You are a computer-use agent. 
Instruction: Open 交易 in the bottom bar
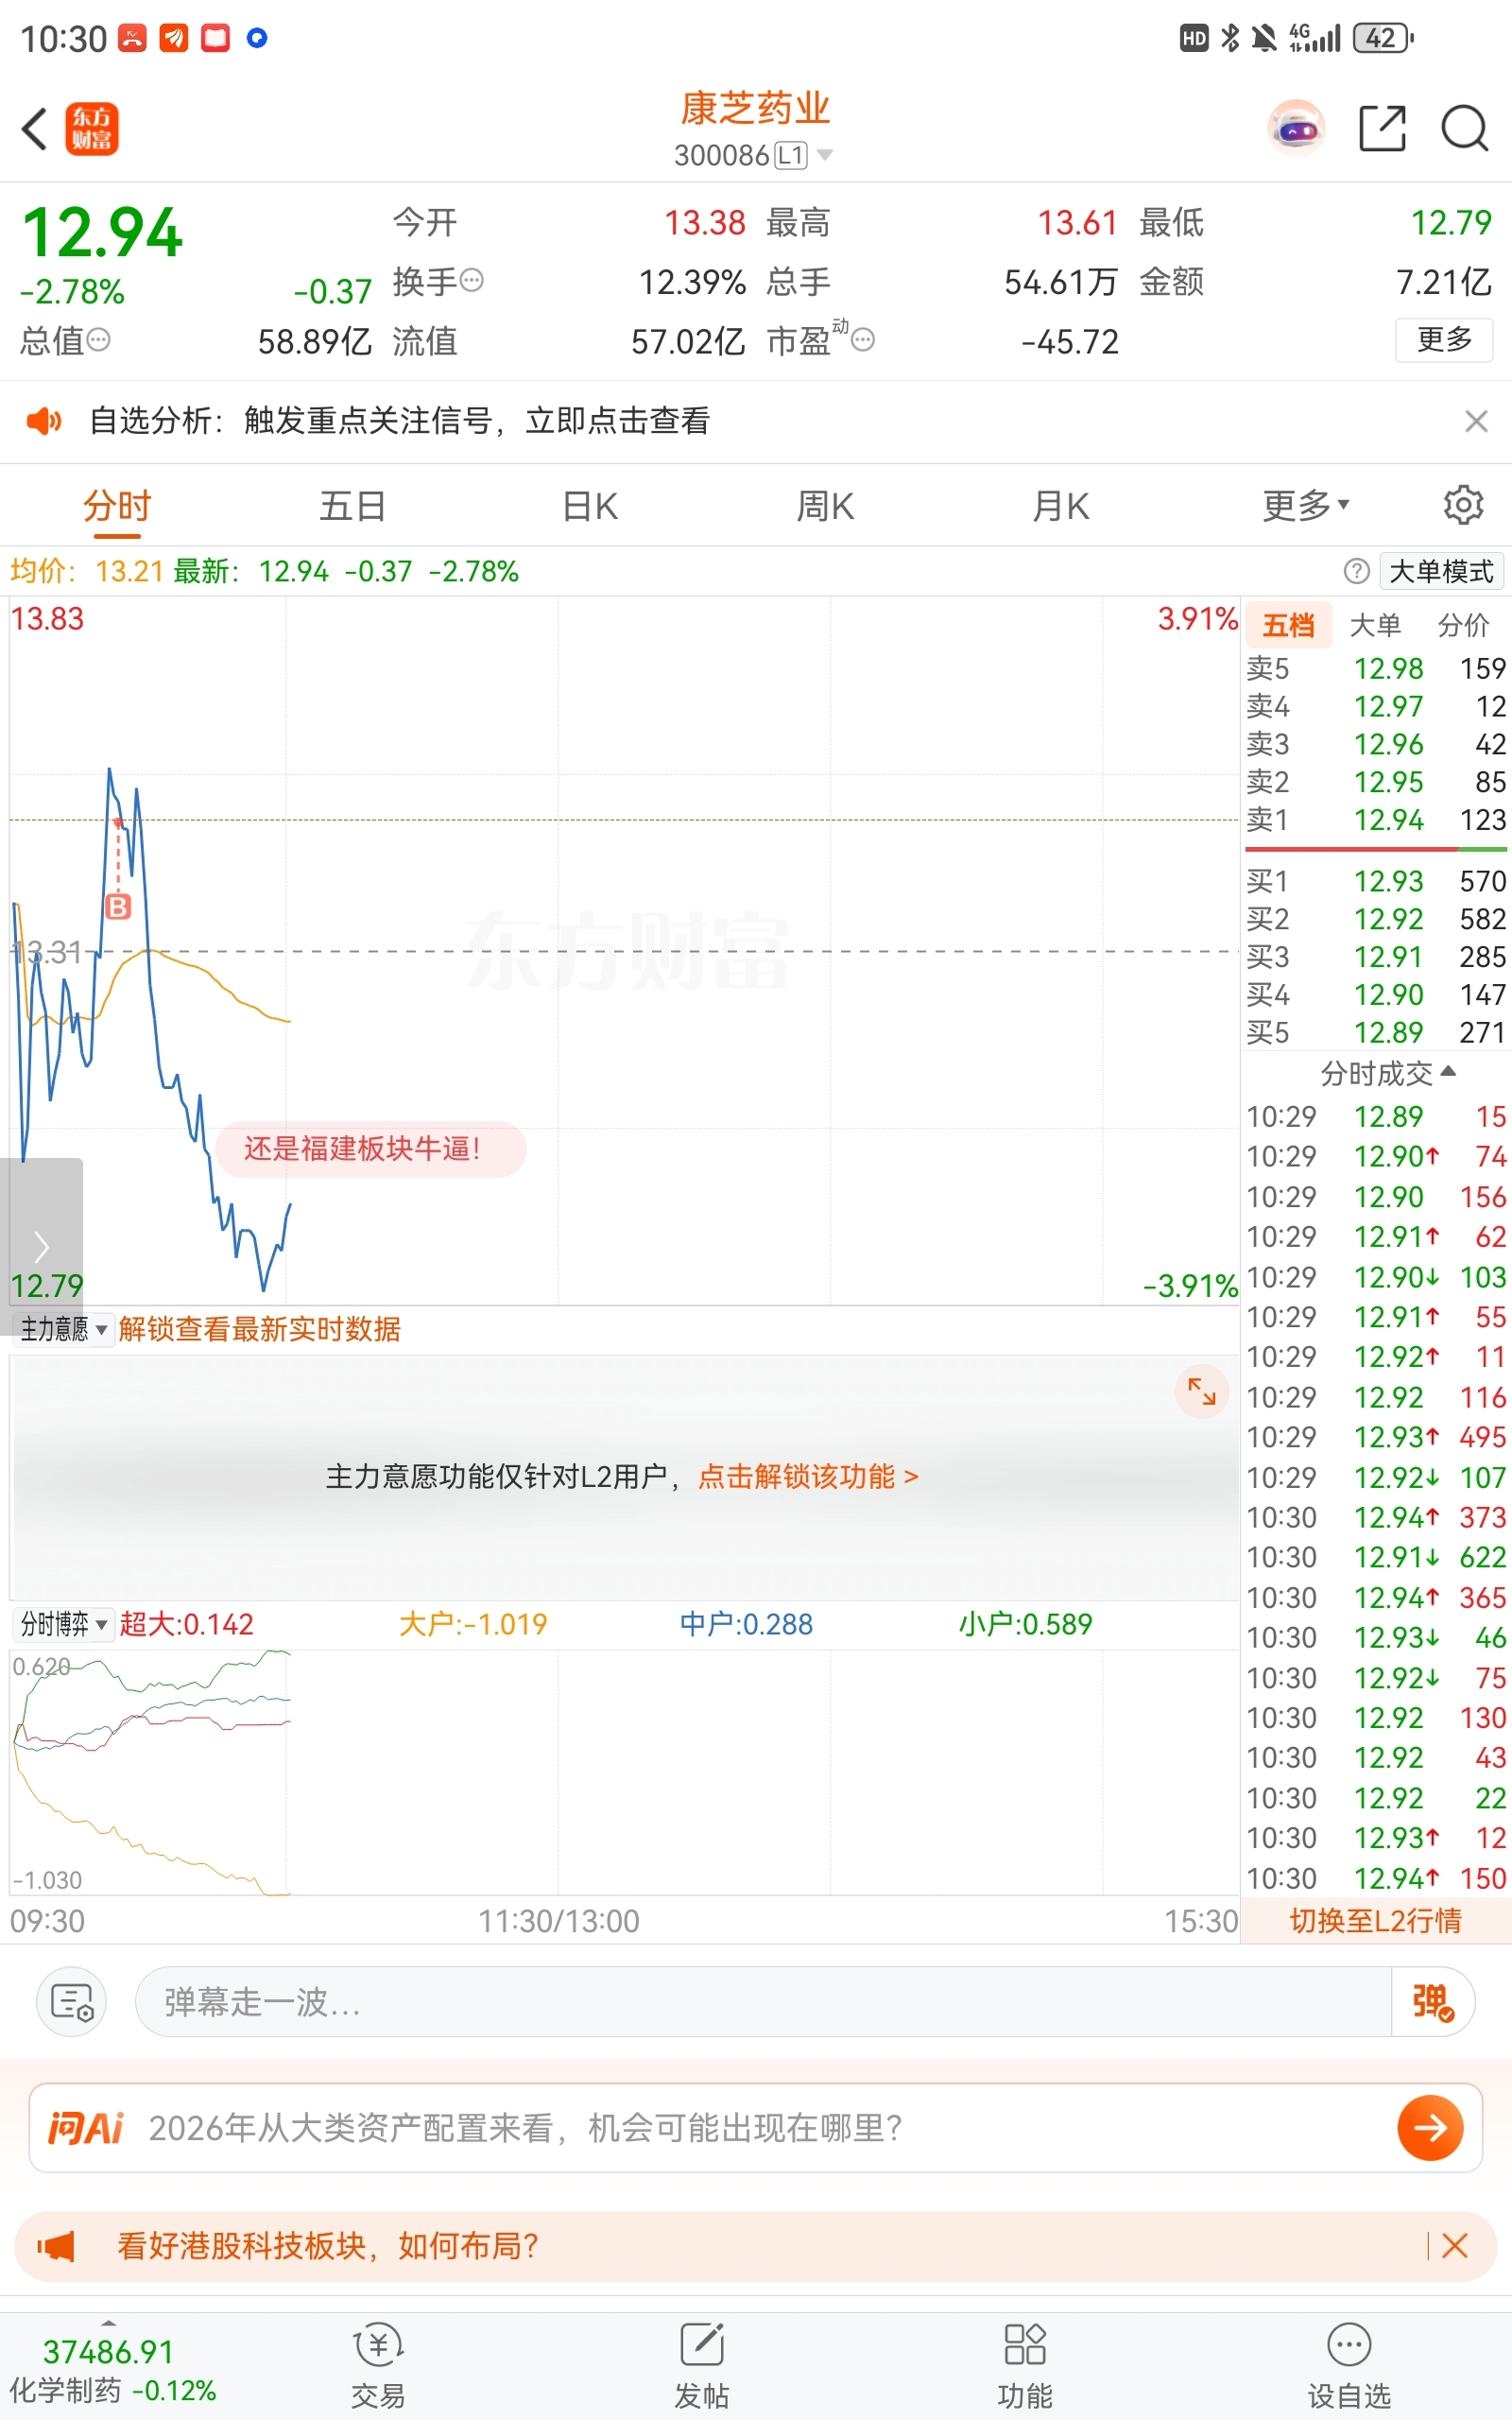[378, 2366]
